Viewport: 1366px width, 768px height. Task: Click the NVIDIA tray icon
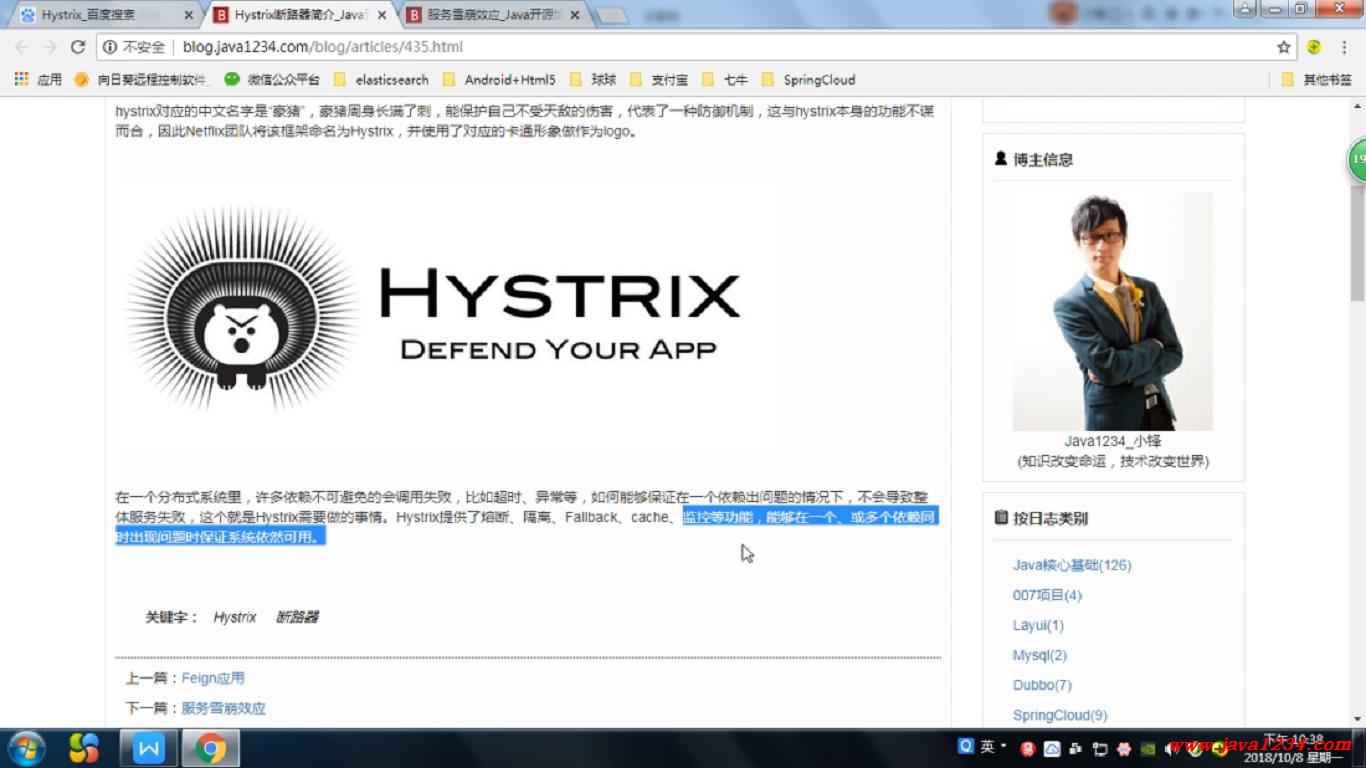point(1148,749)
